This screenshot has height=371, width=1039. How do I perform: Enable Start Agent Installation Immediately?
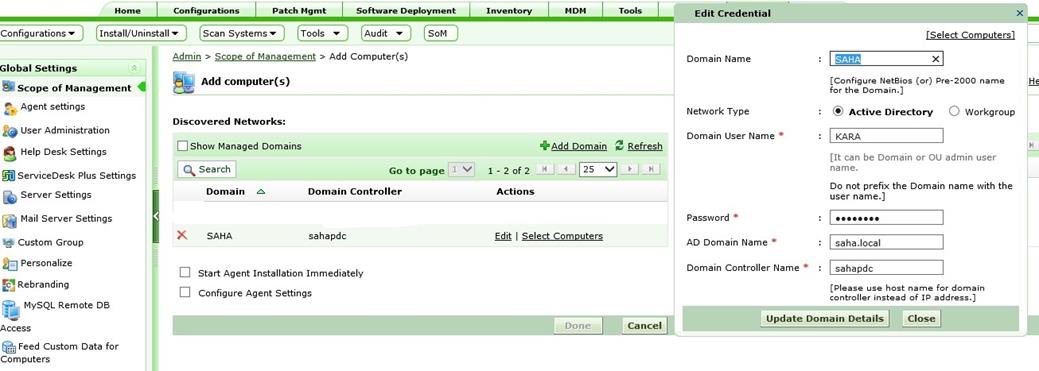[x=185, y=272]
